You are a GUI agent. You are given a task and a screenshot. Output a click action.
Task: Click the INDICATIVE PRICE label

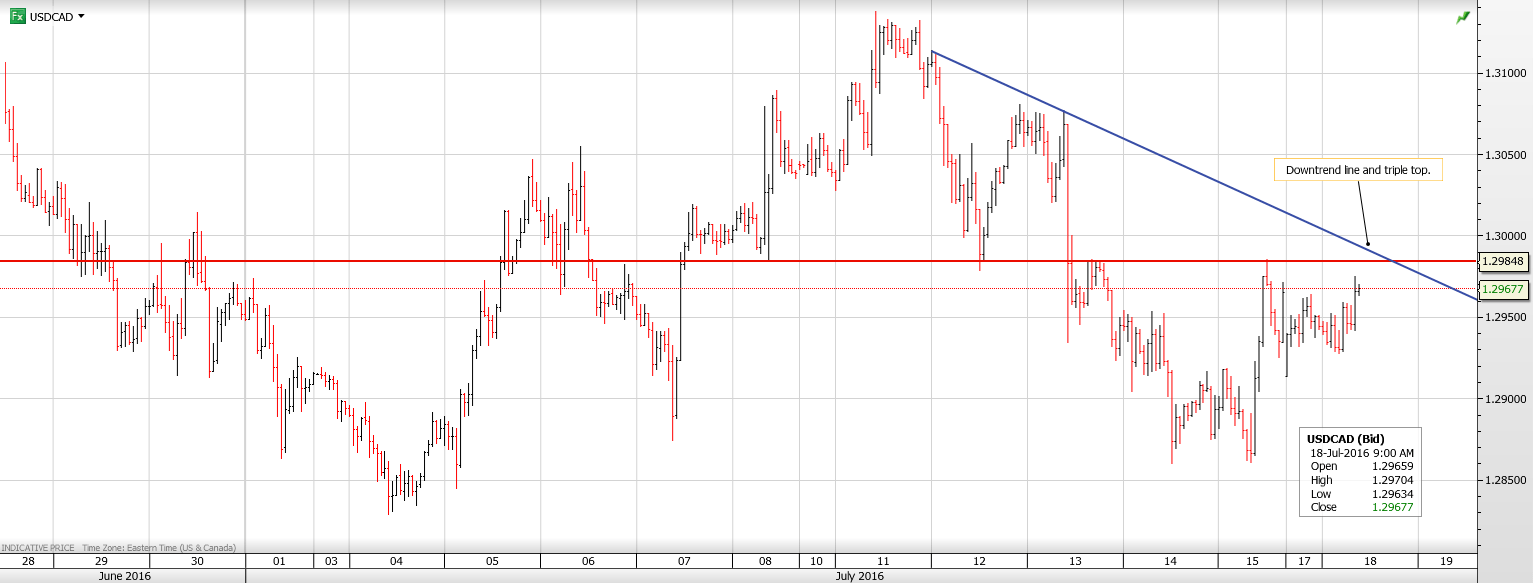[37, 548]
